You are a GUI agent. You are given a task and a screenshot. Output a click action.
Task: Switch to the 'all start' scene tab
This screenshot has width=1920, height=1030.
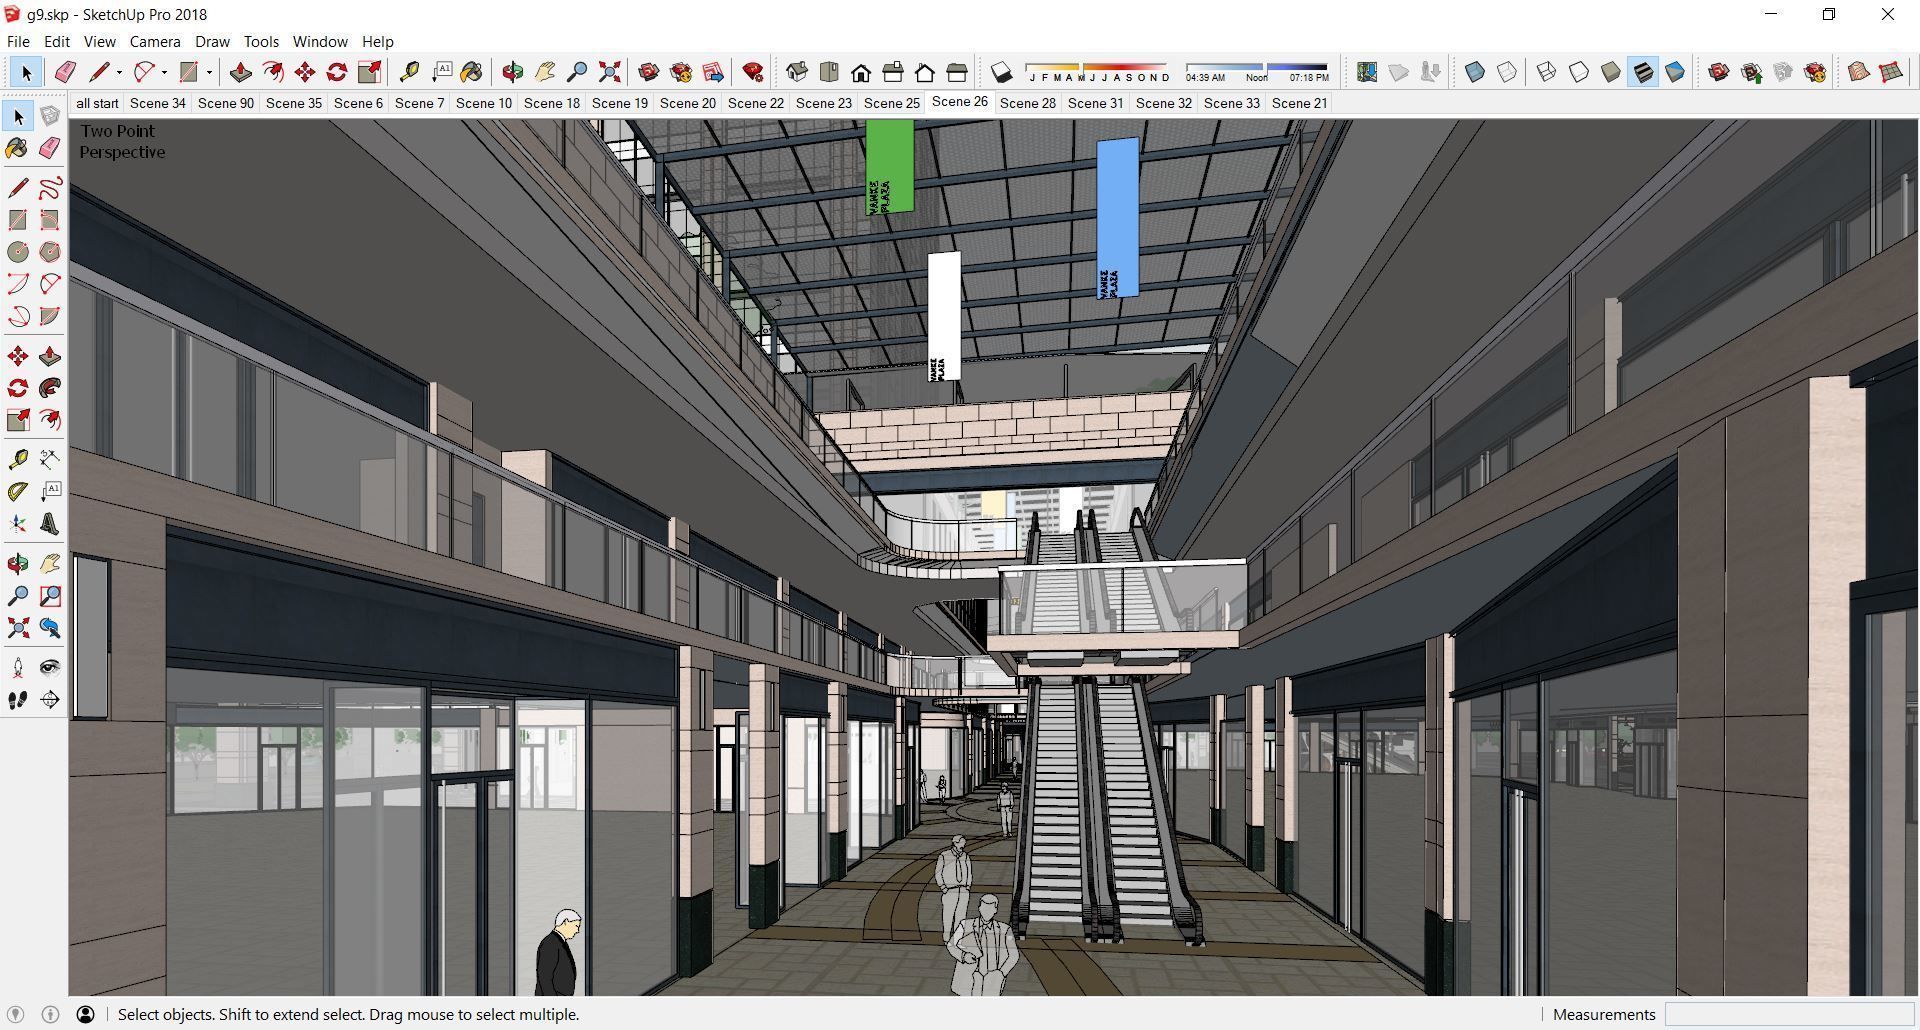point(97,103)
